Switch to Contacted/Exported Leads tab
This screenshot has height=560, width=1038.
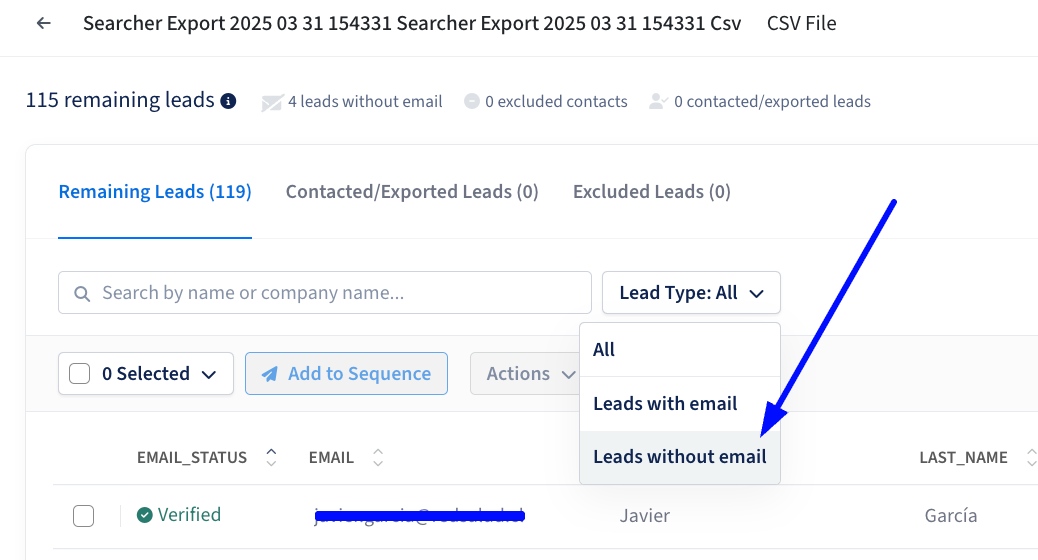(x=412, y=192)
